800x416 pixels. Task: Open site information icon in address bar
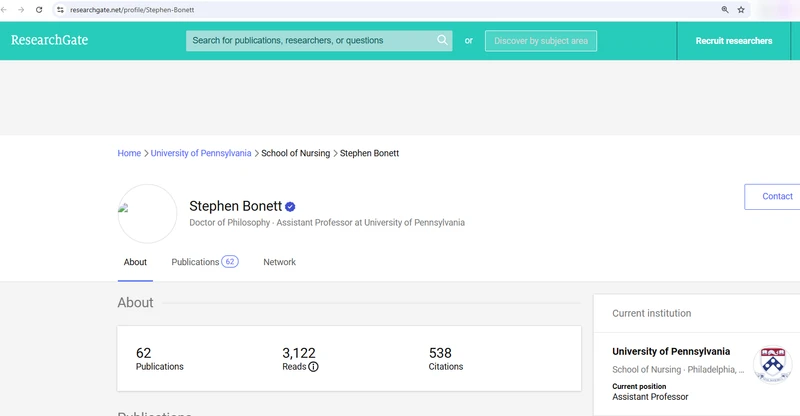click(60, 10)
